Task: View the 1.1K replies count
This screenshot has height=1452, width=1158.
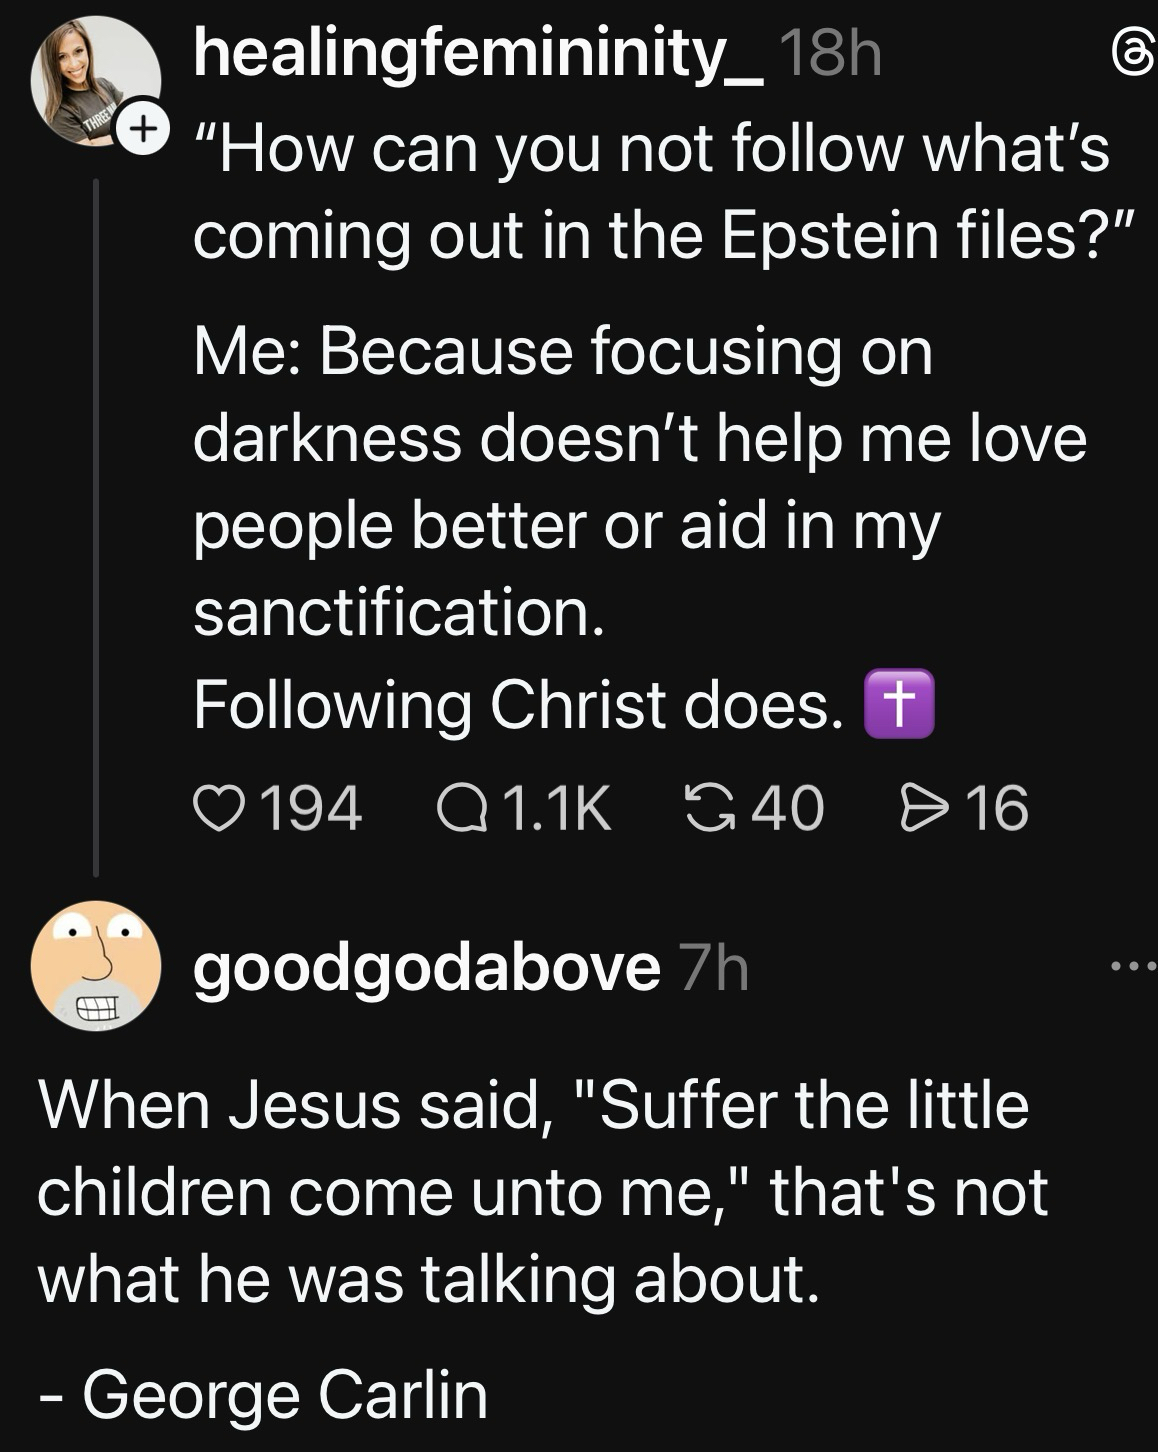Action: (557, 808)
